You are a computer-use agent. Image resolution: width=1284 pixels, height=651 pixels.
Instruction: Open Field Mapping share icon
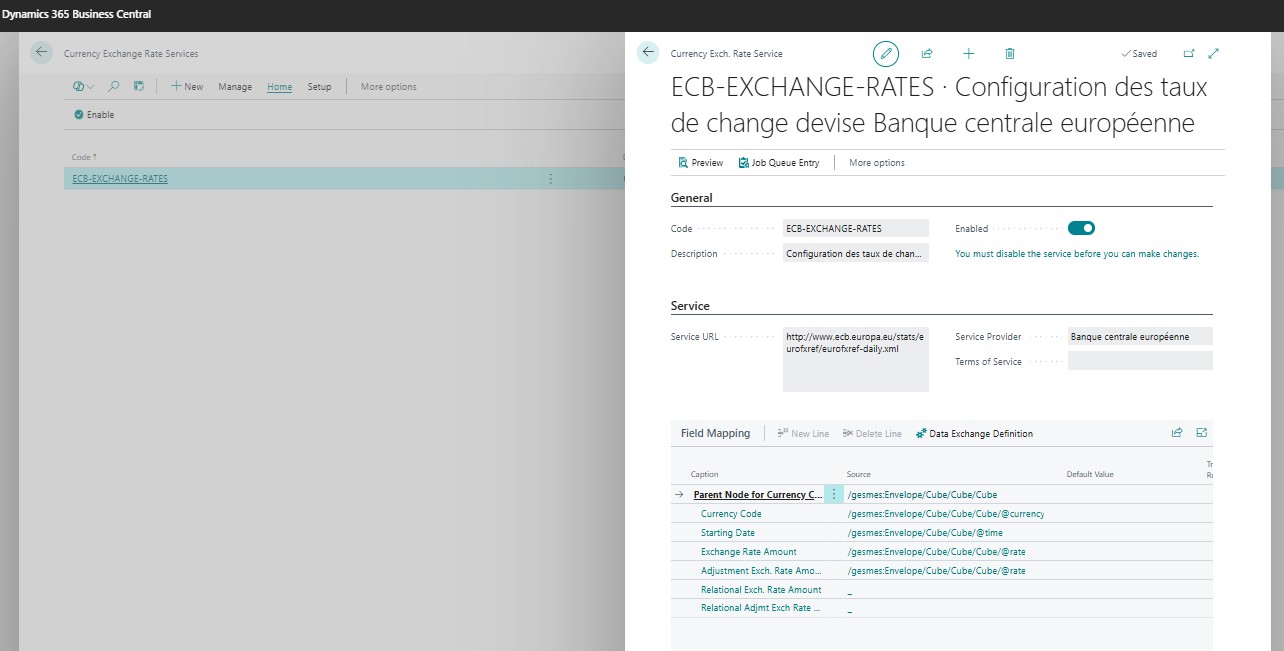(x=1177, y=432)
